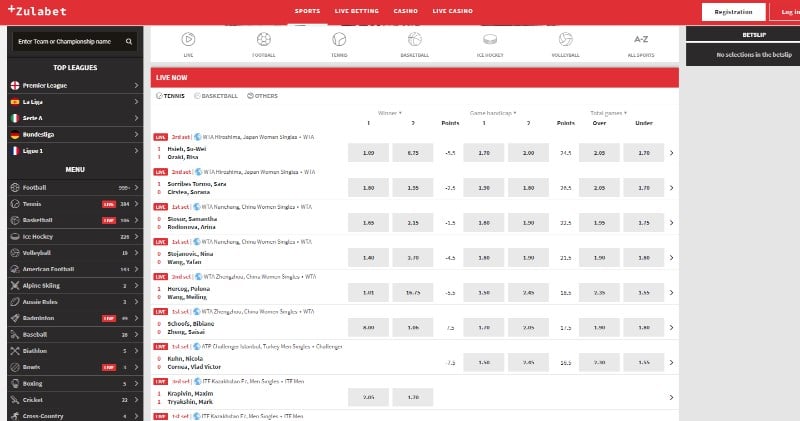Select the Volleyball icon in top bar
Screen dimensions: 800x421
pyautogui.click(x=566, y=39)
